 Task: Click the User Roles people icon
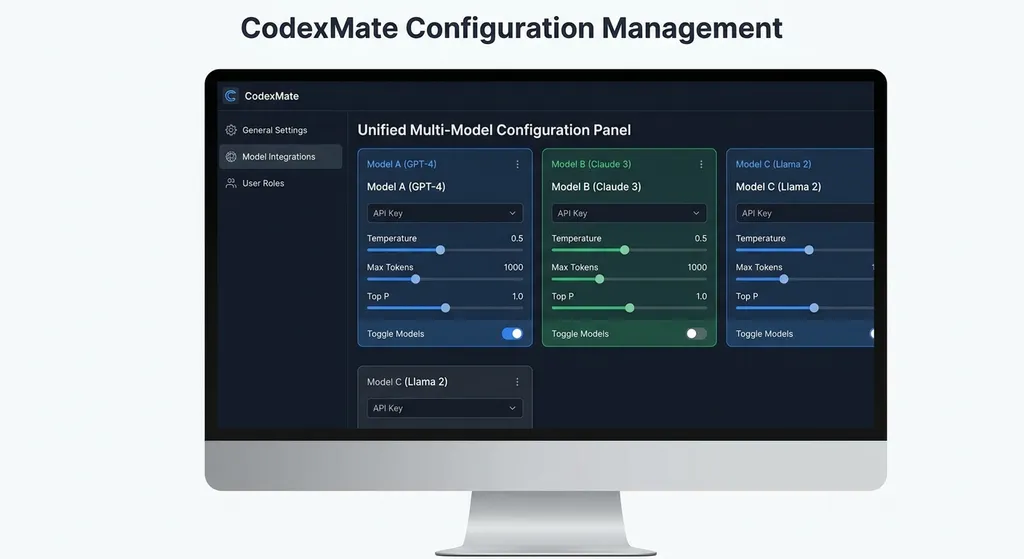(231, 184)
